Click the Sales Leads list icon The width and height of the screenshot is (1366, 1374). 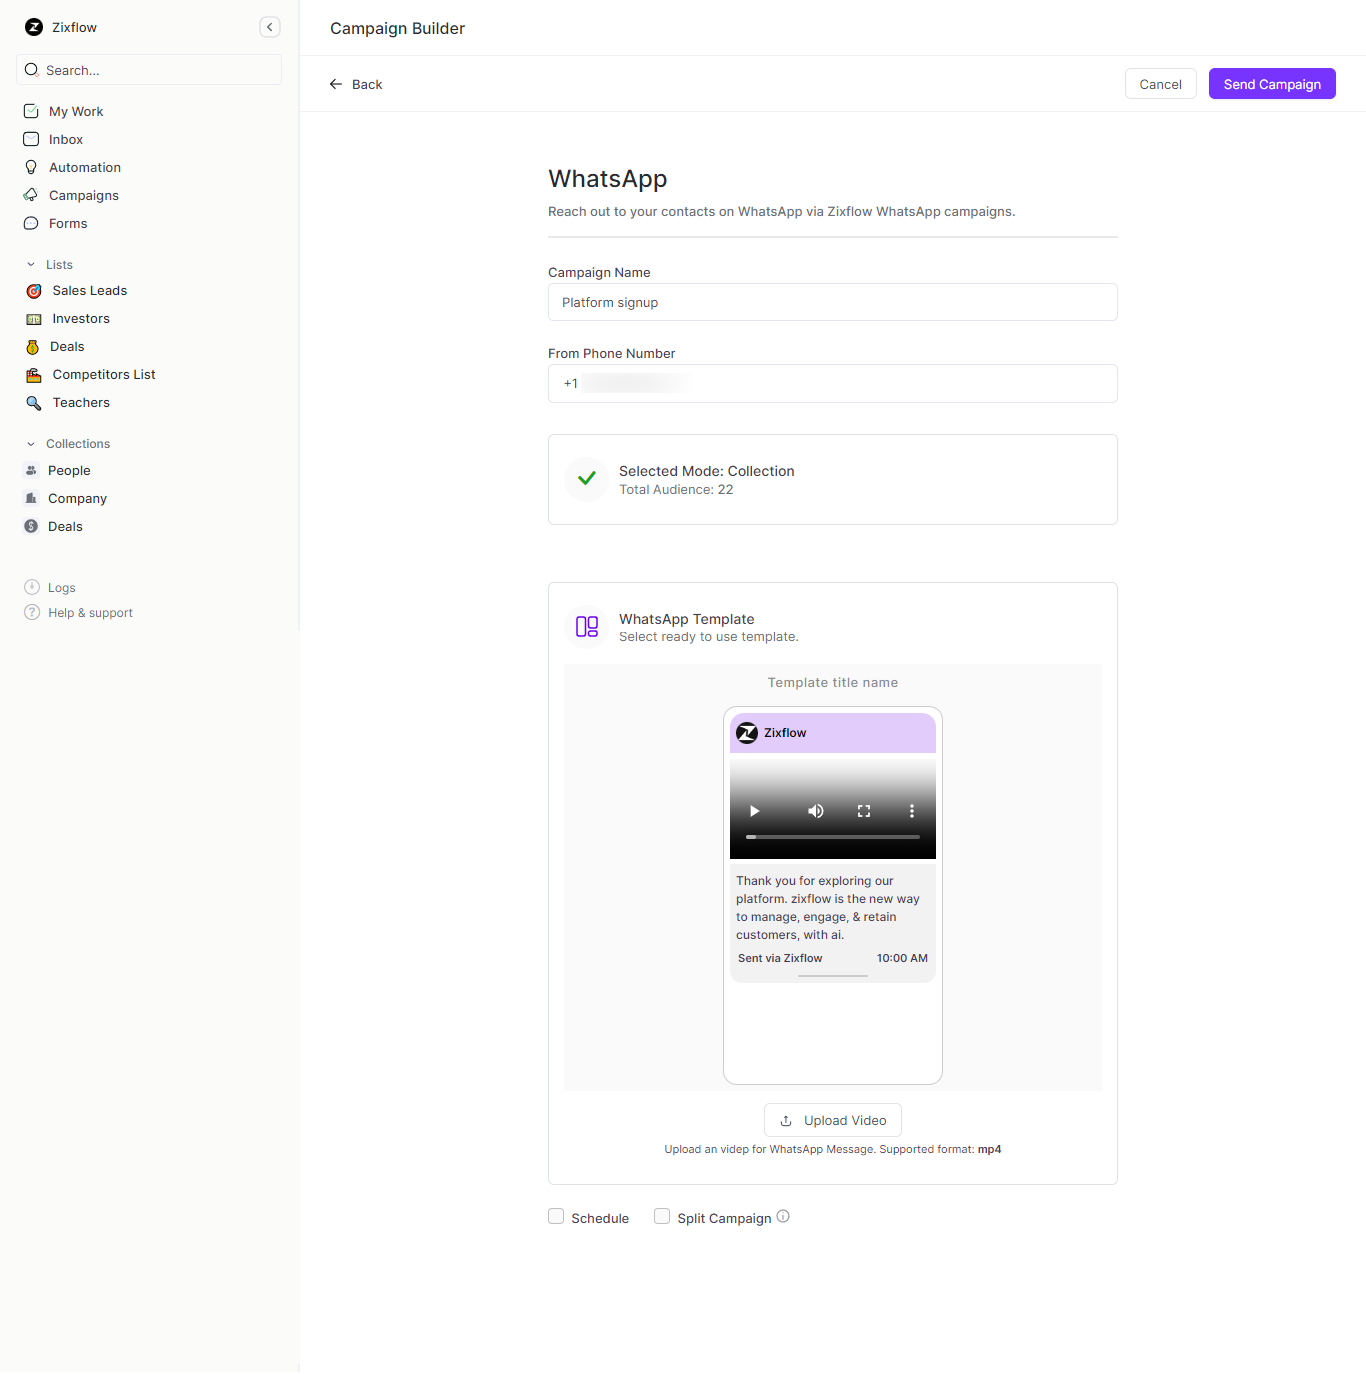coord(34,290)
